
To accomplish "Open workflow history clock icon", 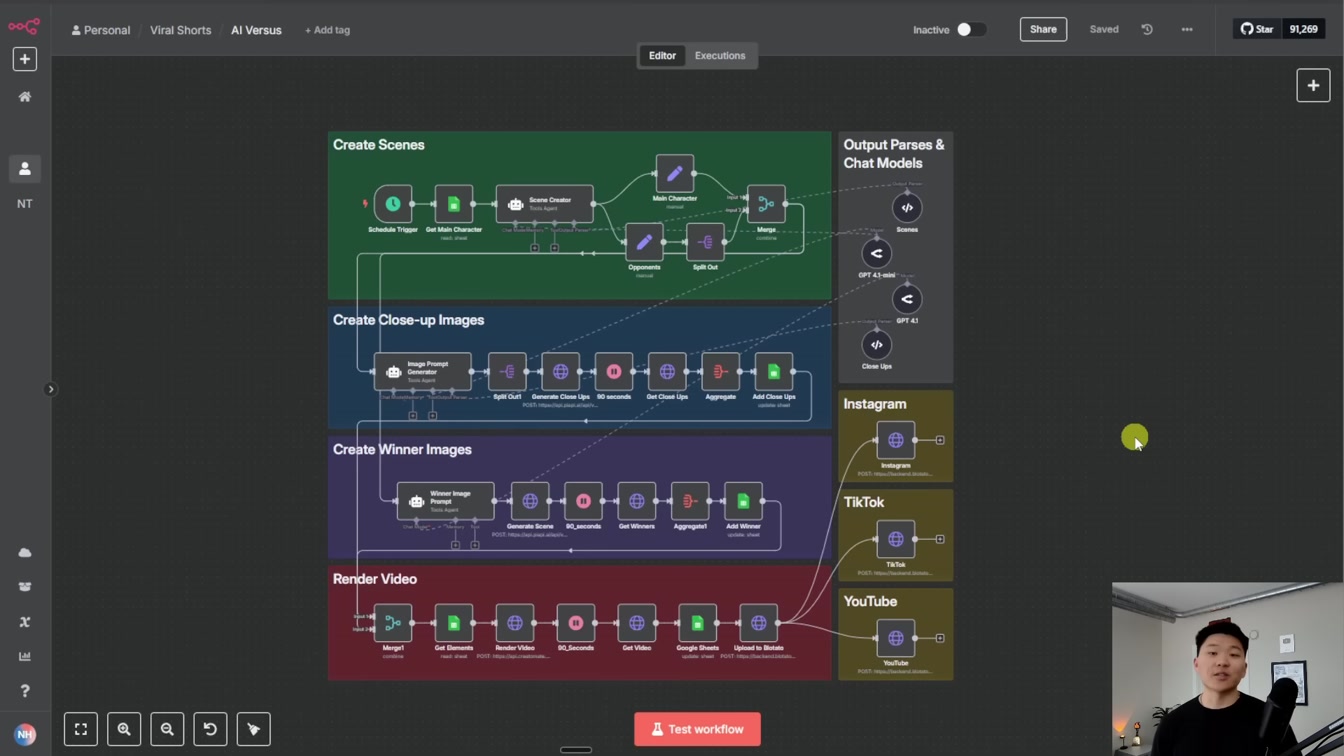I will click(x=1147, y=30).
